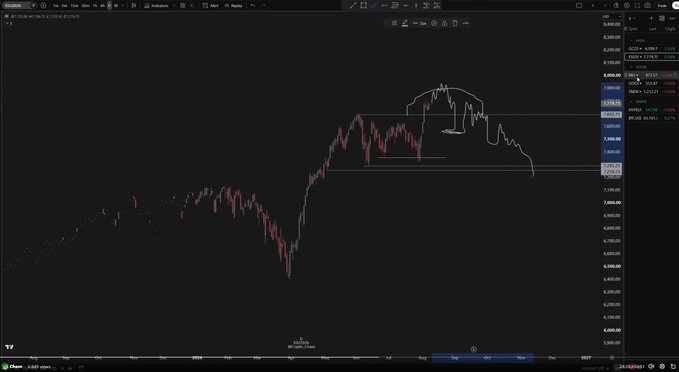Mute the video with the speaker icon
The image size is (679, 372).
[651, 367]
